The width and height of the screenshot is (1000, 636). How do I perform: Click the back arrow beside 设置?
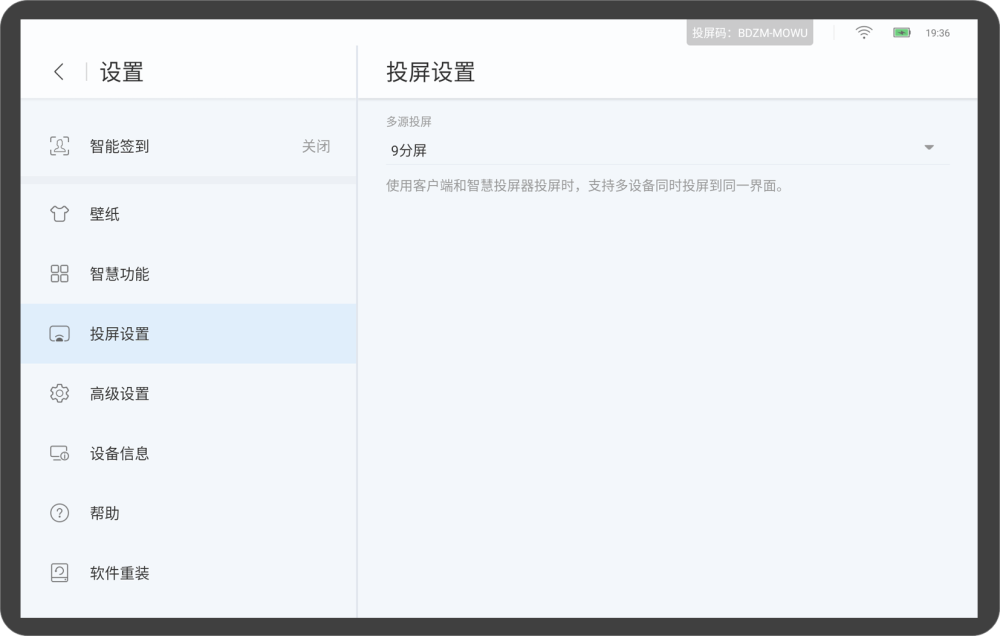(x=58, y=71)
